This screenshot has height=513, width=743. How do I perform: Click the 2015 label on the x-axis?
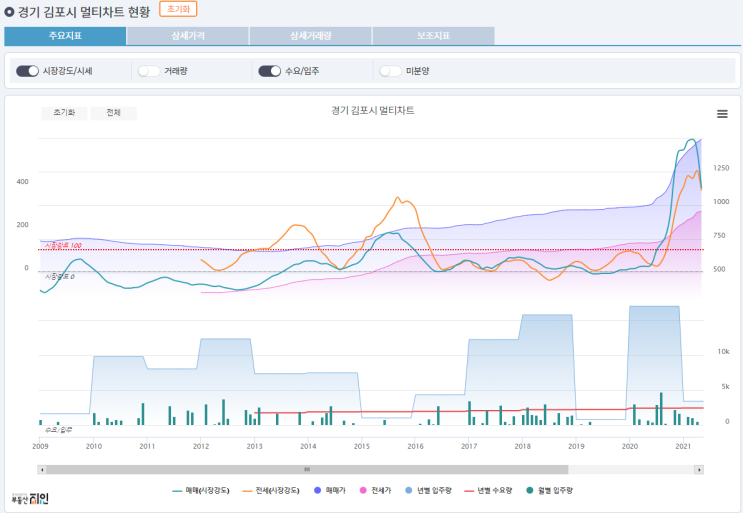[x=362, y=446]
